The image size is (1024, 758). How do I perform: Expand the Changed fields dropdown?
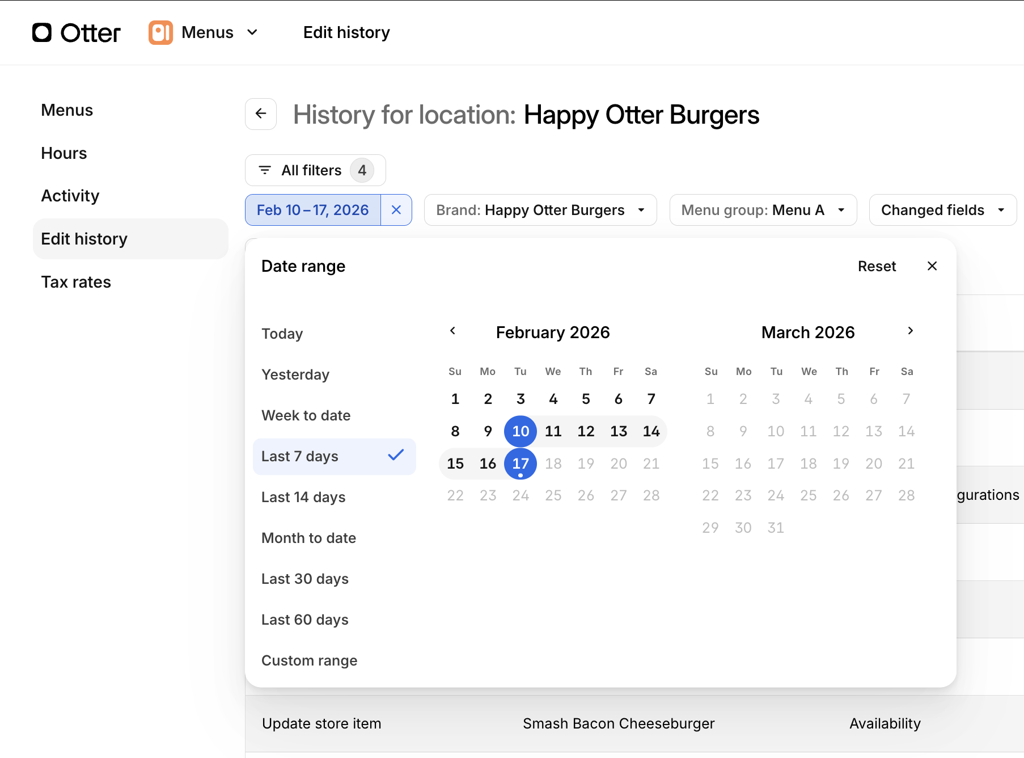pyautogui.click(x=942, y=210)
